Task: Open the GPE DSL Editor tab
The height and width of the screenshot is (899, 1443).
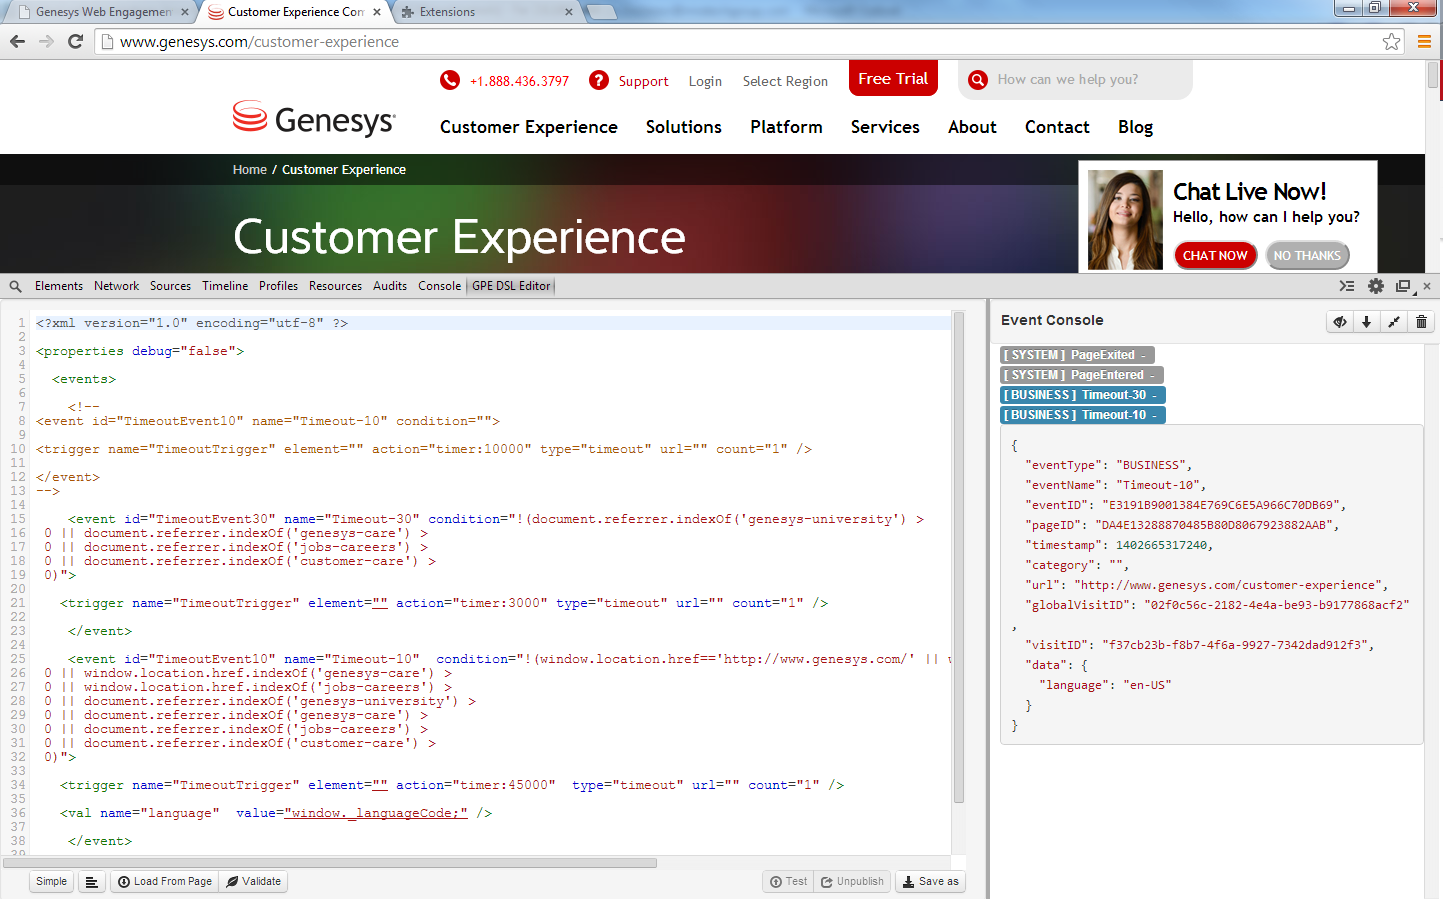Action: [511, 286]
